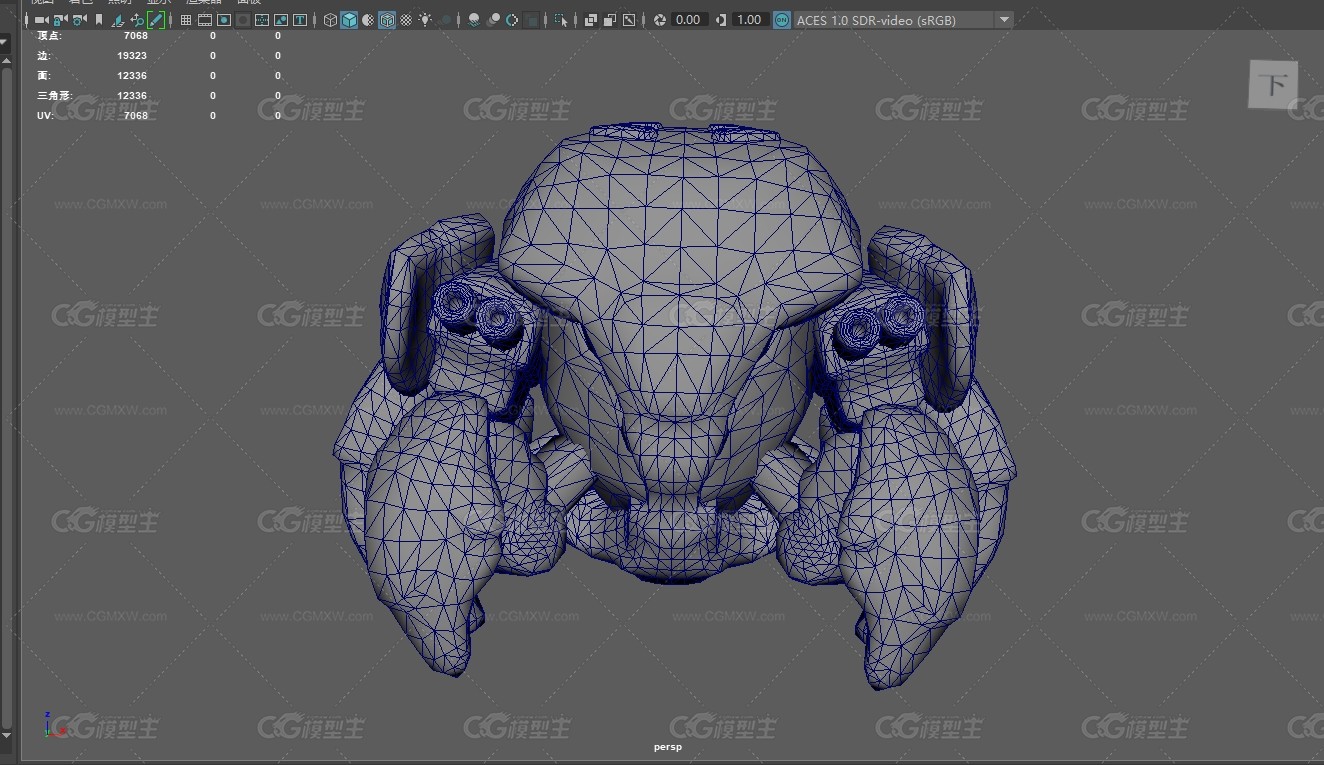This screenshot has width=1324, height=765.
Task: Toggle the Safe Action icon
Action: click(x=281, y=20)
